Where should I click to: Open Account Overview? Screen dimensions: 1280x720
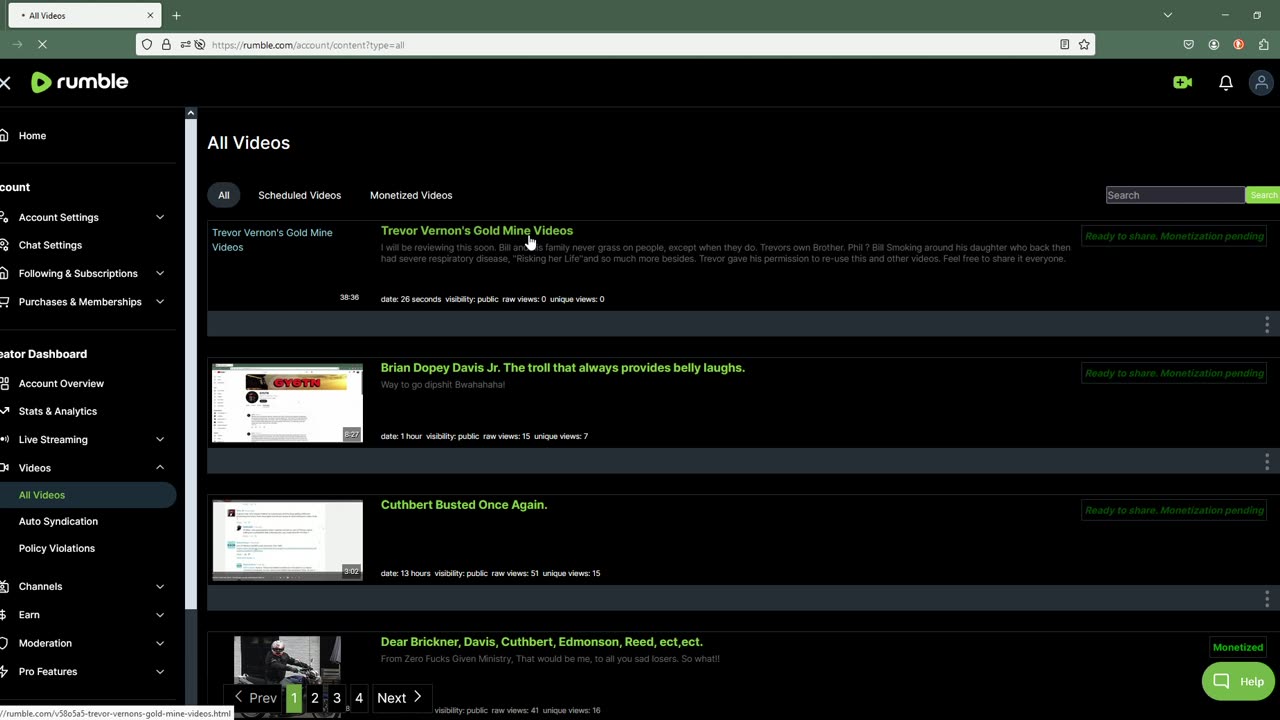61,384
